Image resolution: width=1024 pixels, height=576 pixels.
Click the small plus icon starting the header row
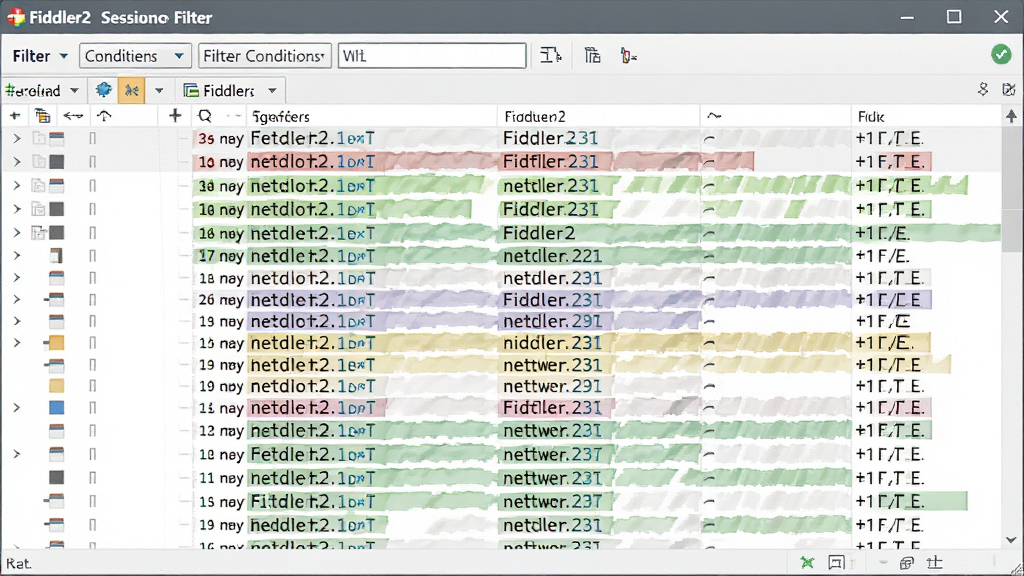click(14, 116)
